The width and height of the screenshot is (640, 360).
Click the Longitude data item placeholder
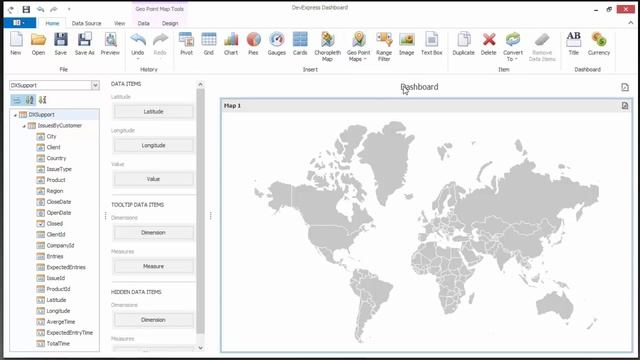tap(153, 146)
